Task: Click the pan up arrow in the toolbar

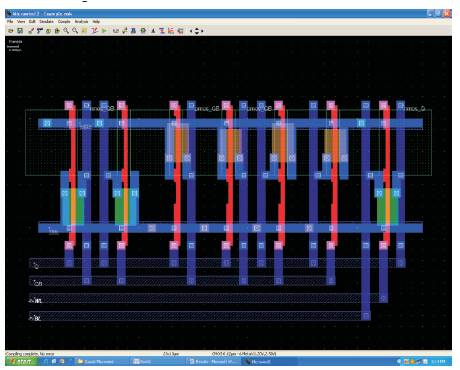Action: 197,29
